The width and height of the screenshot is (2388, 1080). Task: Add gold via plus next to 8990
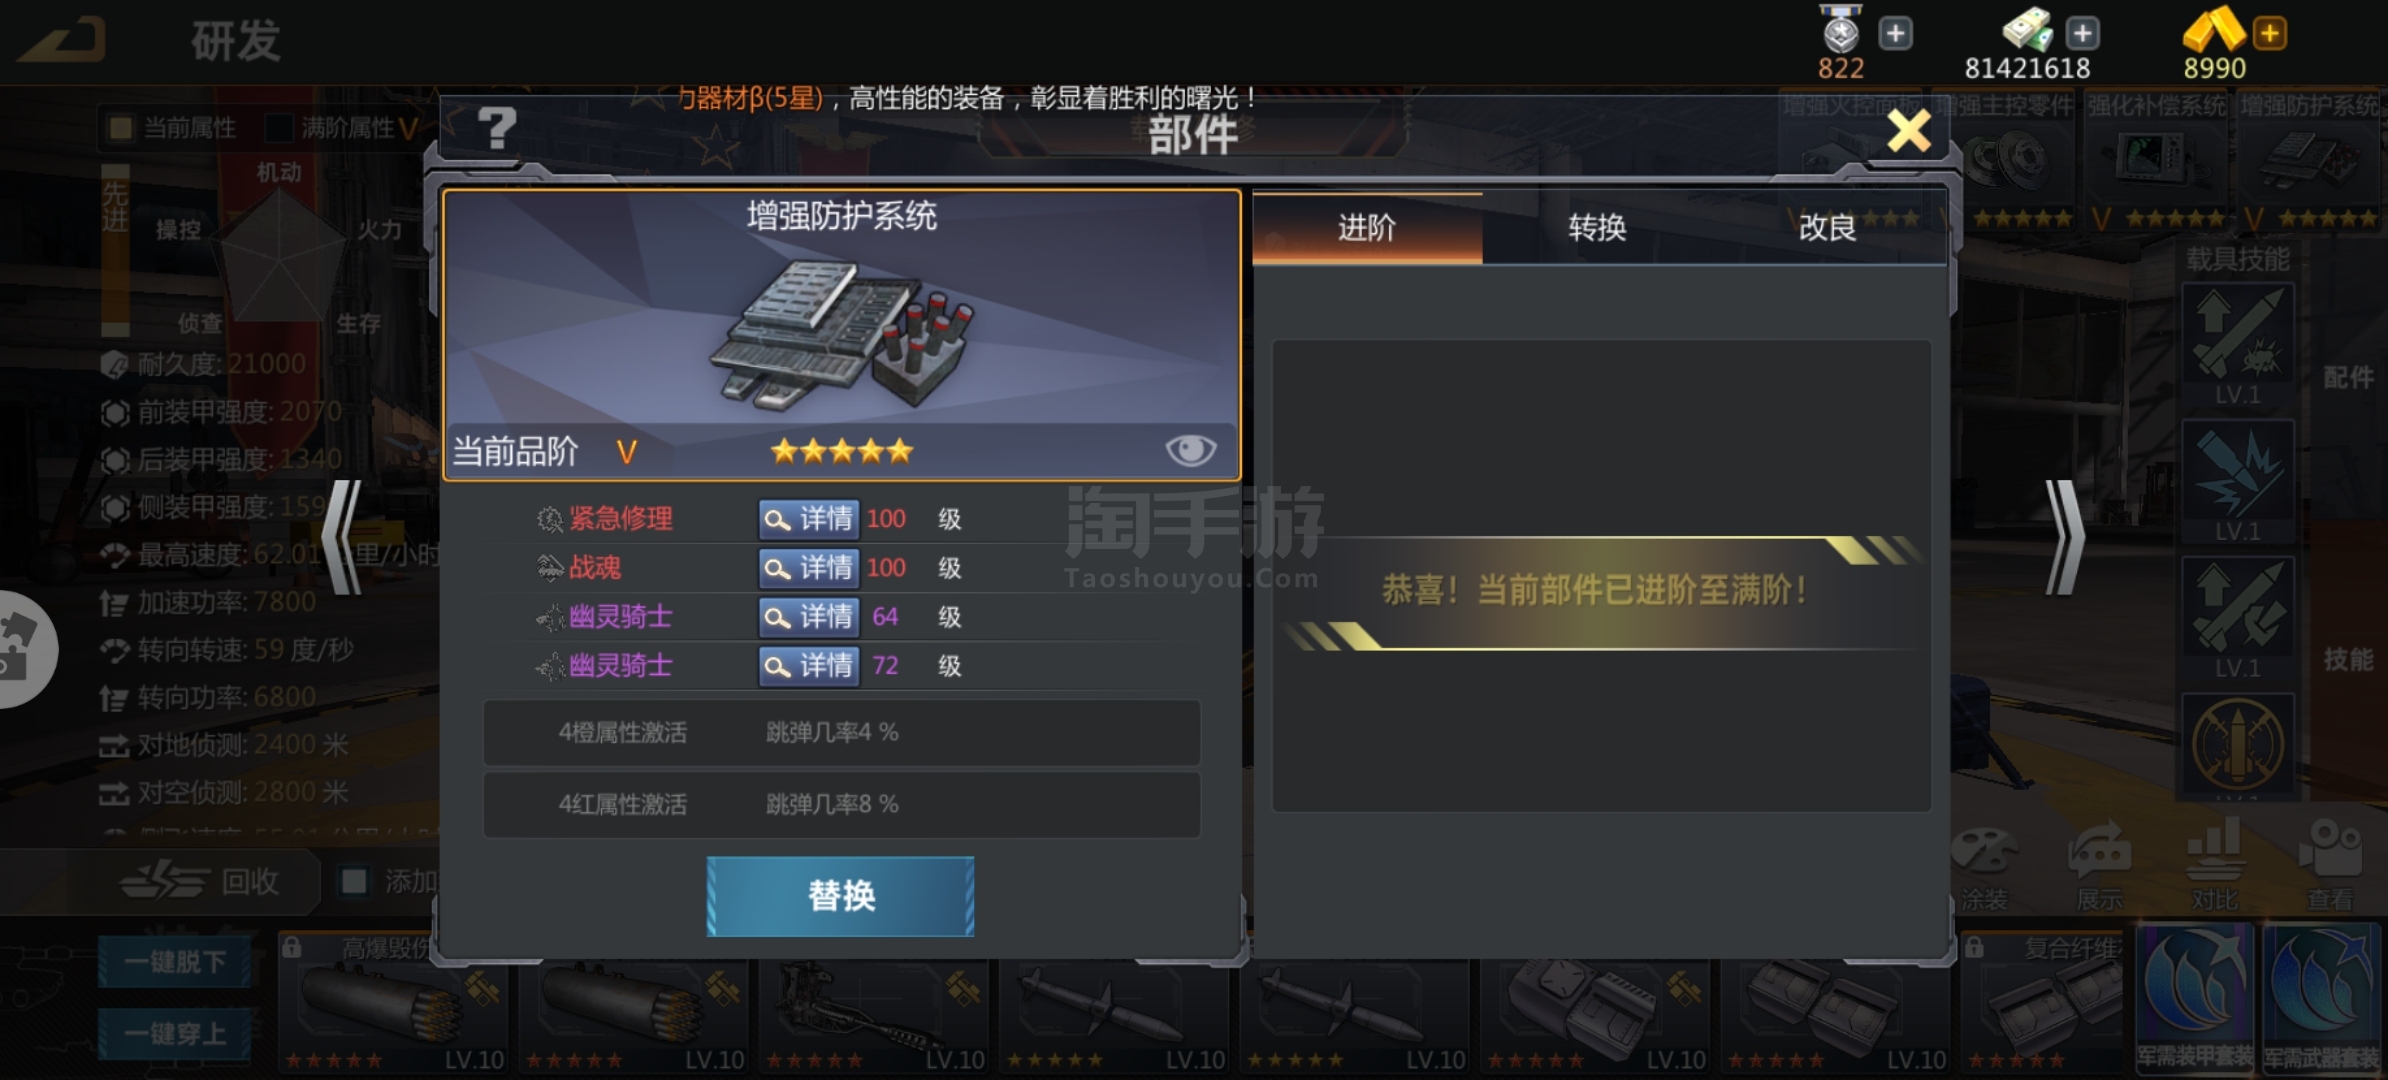(2270, 34)
